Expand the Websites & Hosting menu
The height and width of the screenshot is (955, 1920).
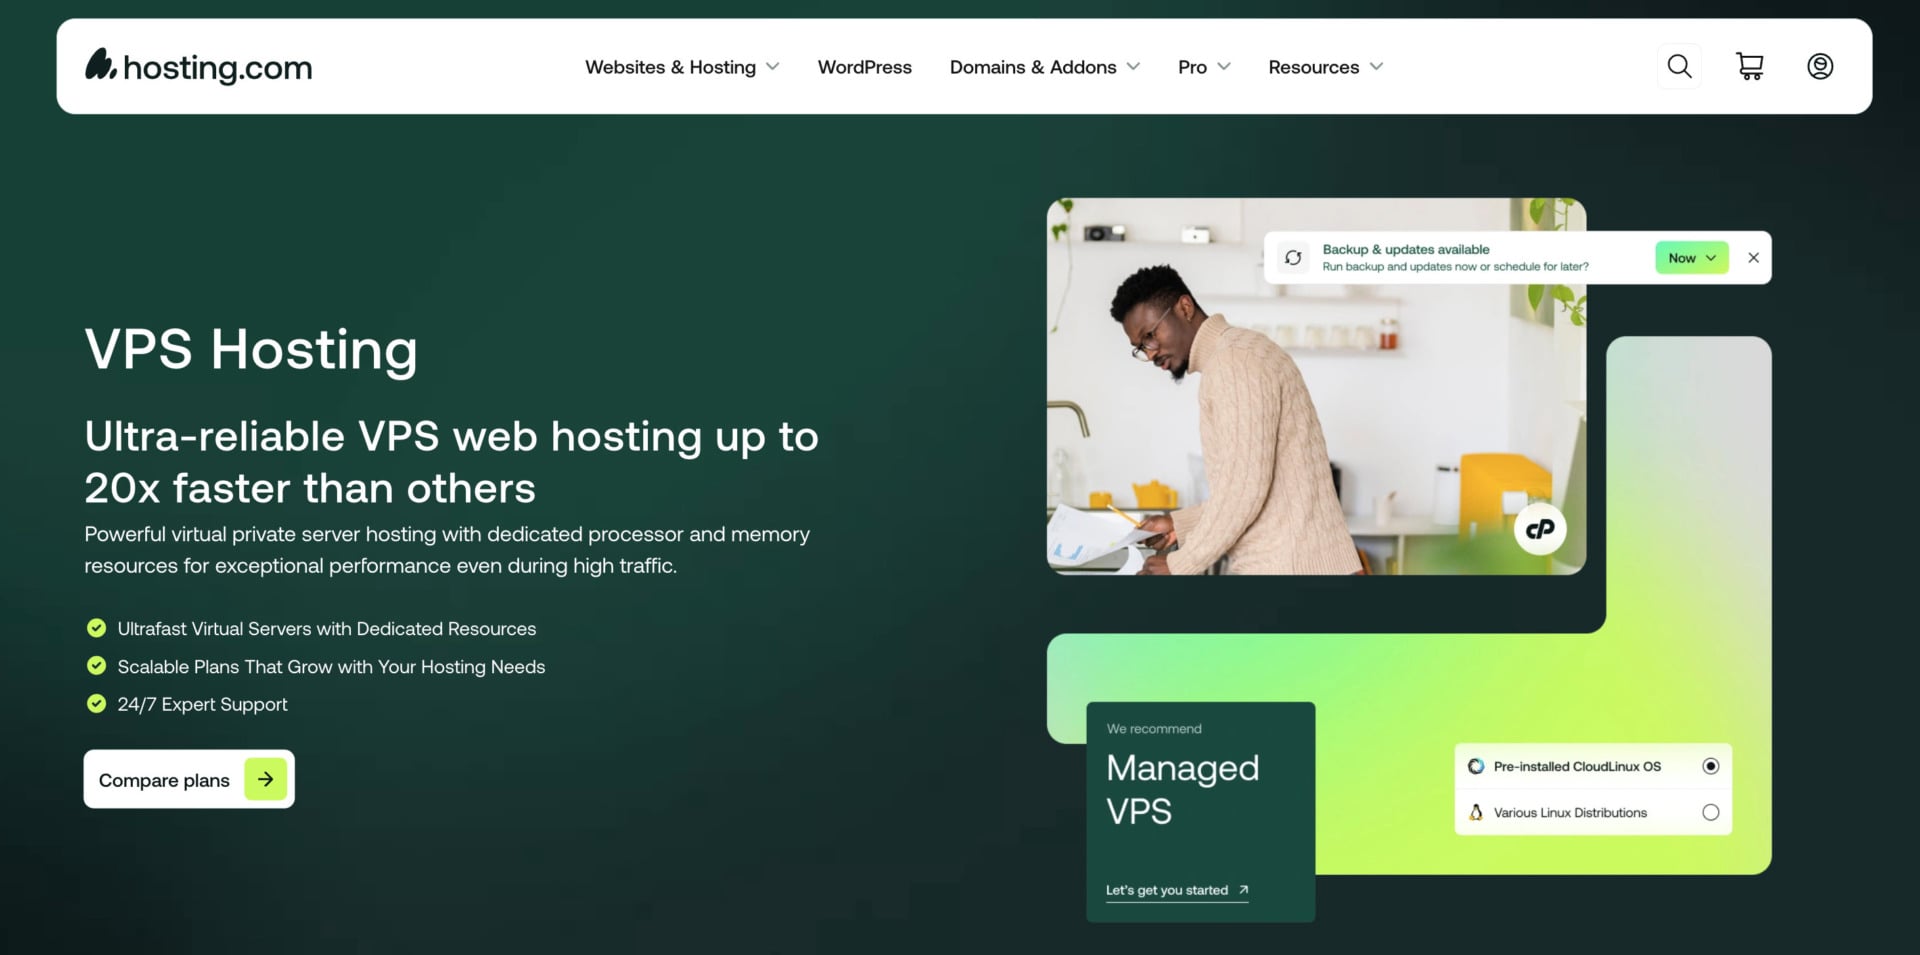click(682, 67)
